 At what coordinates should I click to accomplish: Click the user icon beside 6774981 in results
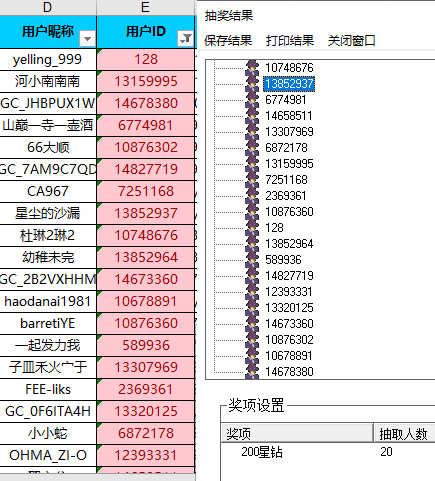point(252,100)
